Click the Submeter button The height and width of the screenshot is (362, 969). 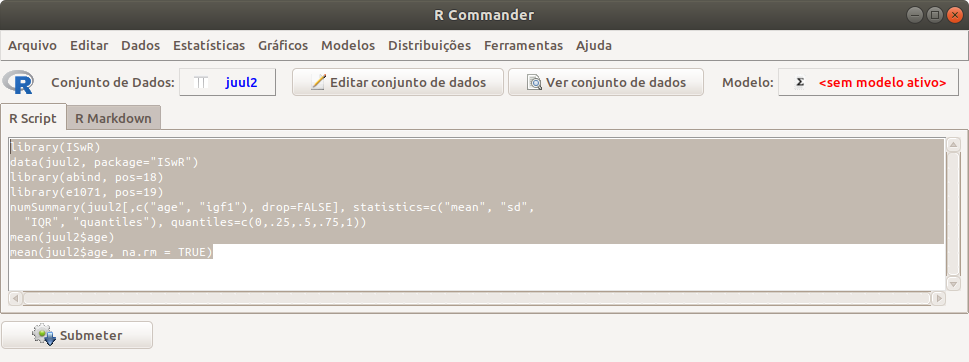click(77, 335)
